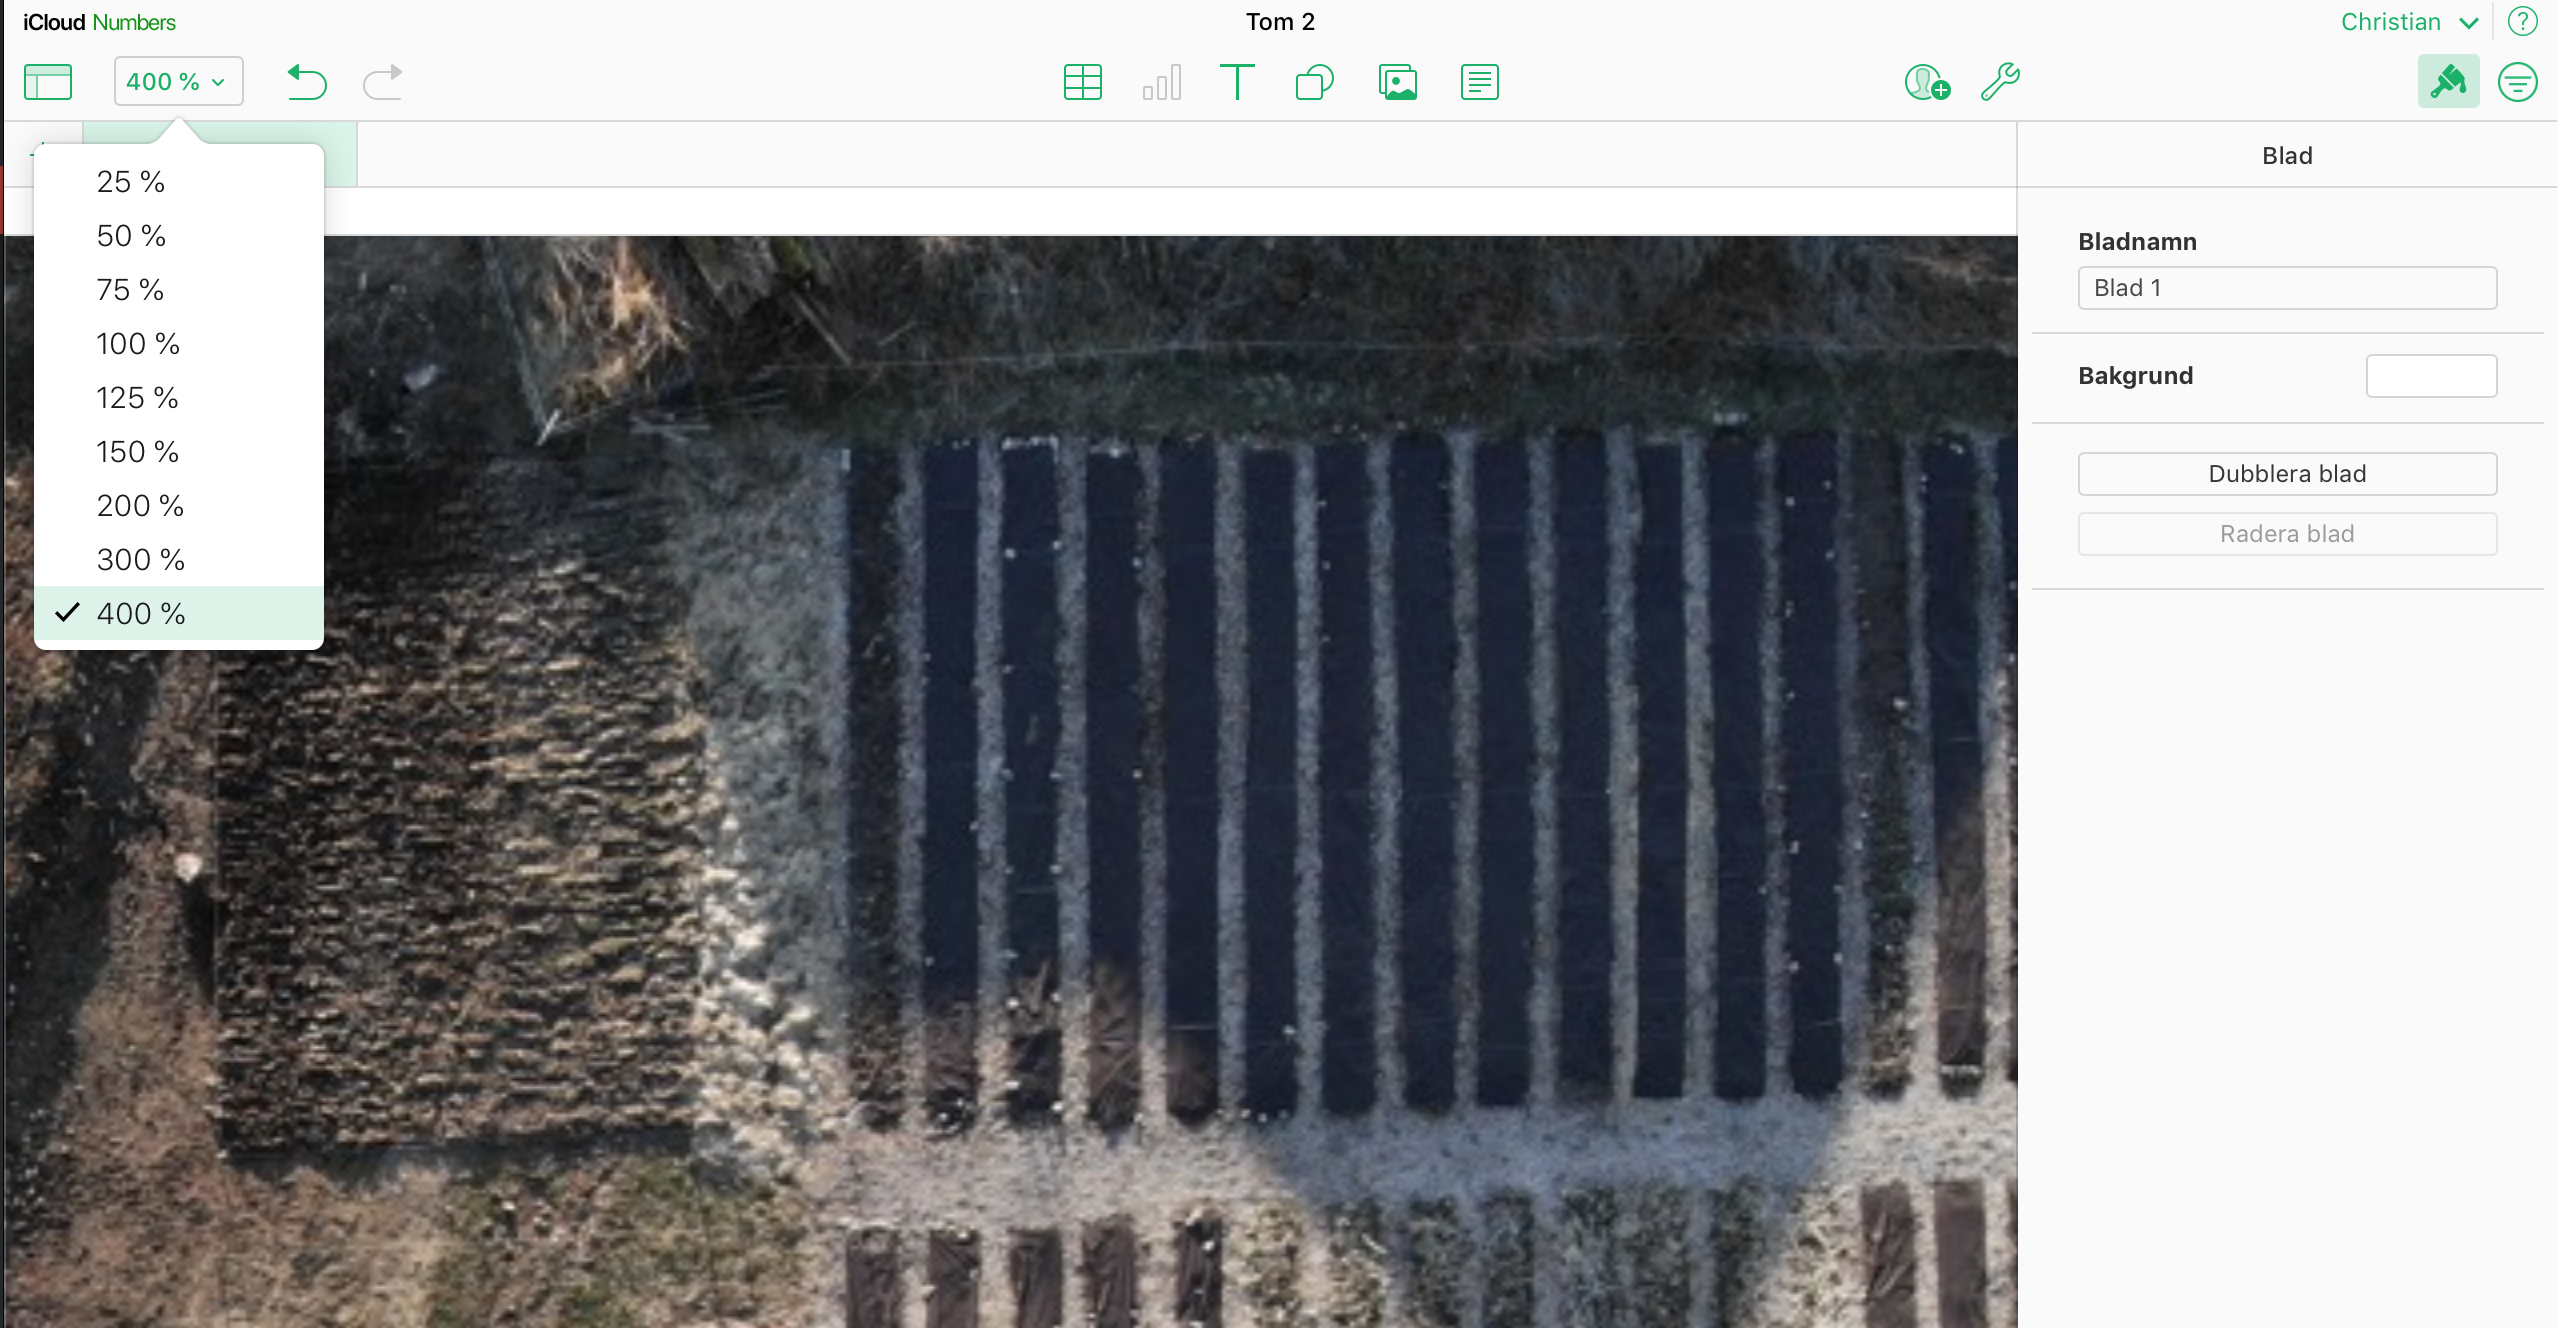Click the image insert icon
Viewport: 2558px width, 1328px height.
coord(1397,82)
